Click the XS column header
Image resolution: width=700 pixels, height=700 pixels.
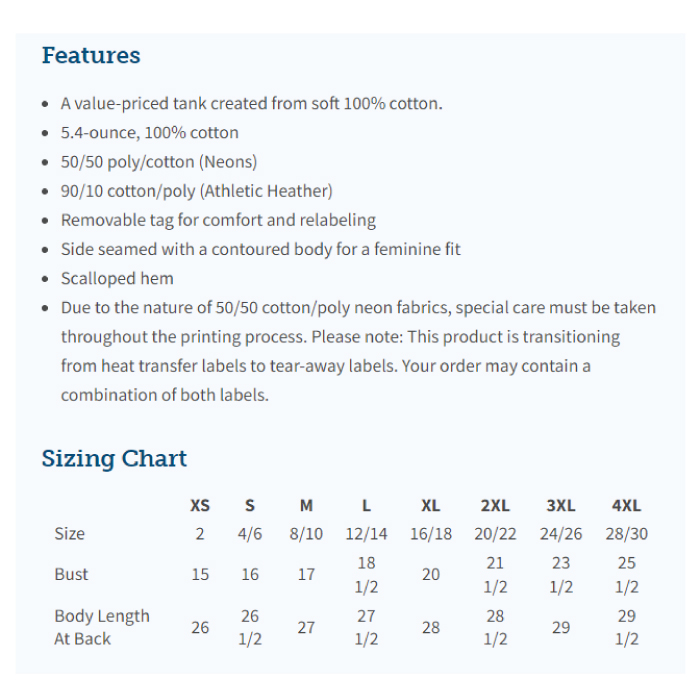click(200, 506)
